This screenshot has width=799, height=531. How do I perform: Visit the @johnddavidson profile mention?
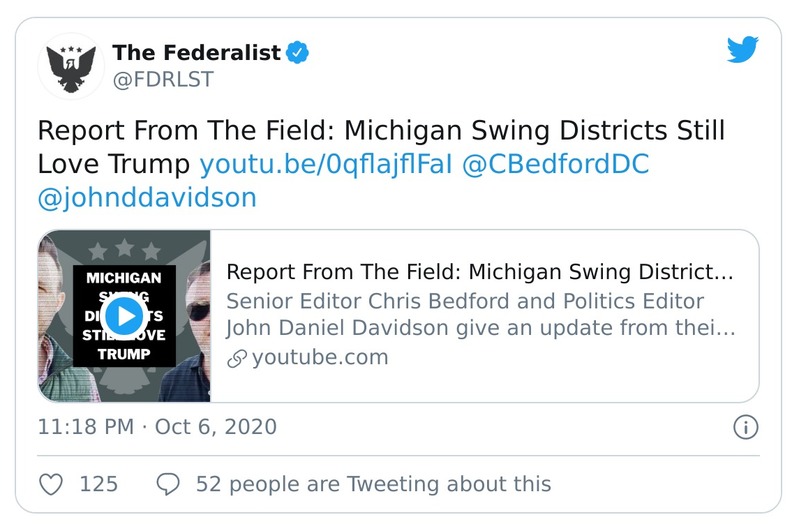coord(147,197)
